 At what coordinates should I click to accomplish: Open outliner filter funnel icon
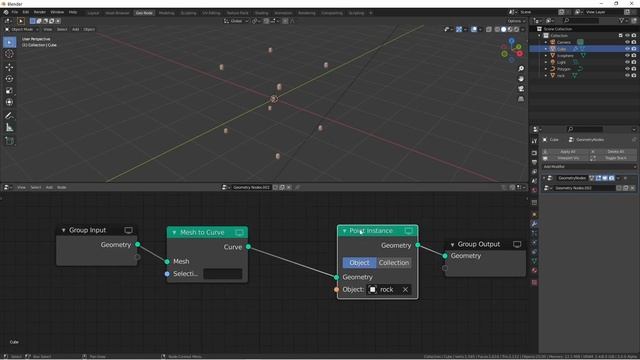click(622, 20)
